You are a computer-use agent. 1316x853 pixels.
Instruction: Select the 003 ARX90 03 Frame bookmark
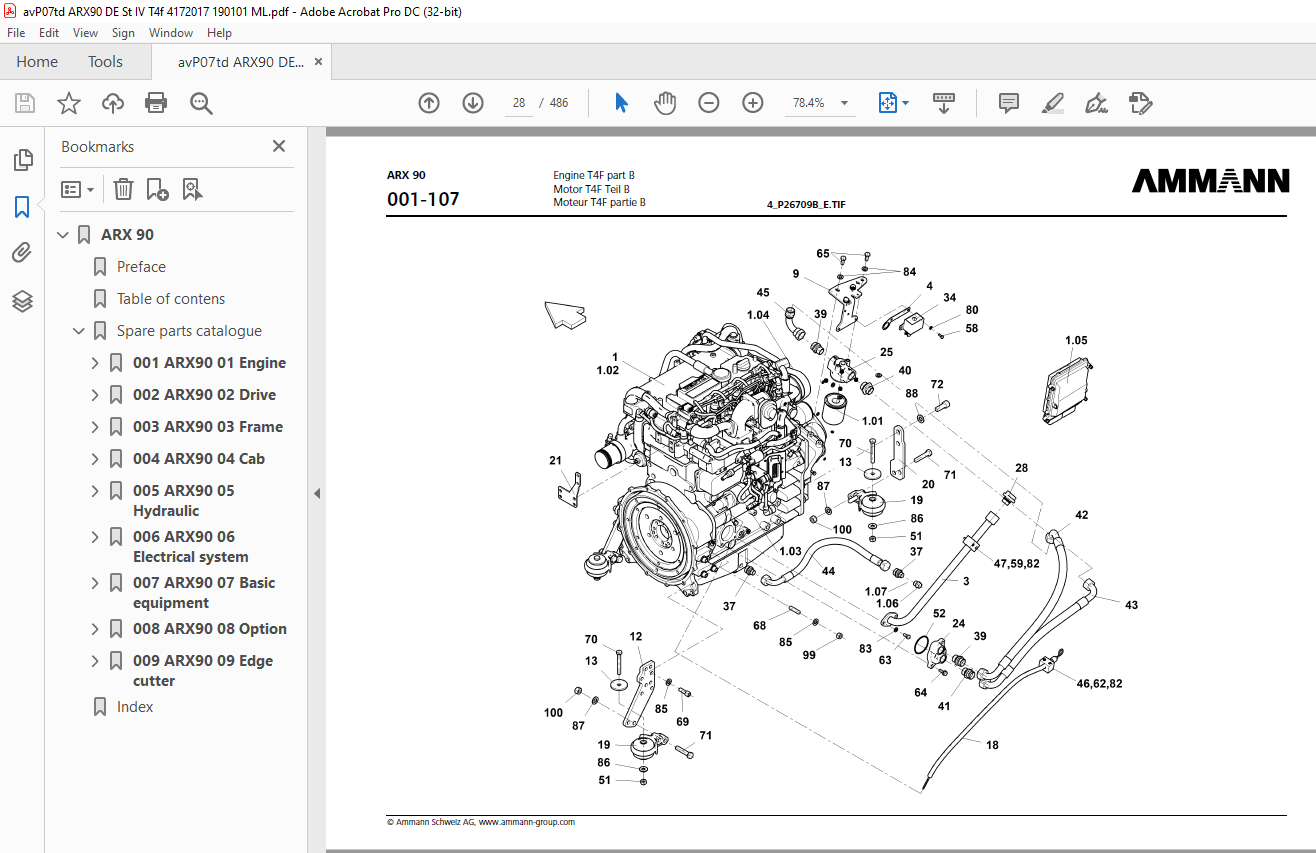coord(207,427)
